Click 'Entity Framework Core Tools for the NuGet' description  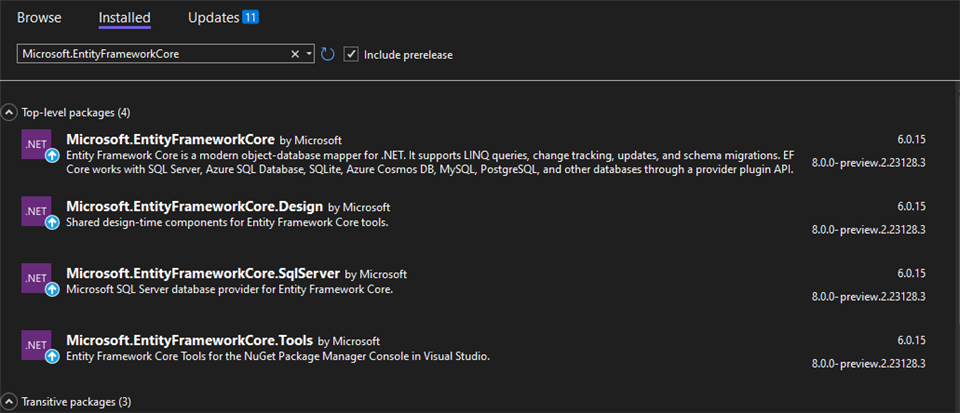[279, 356]
